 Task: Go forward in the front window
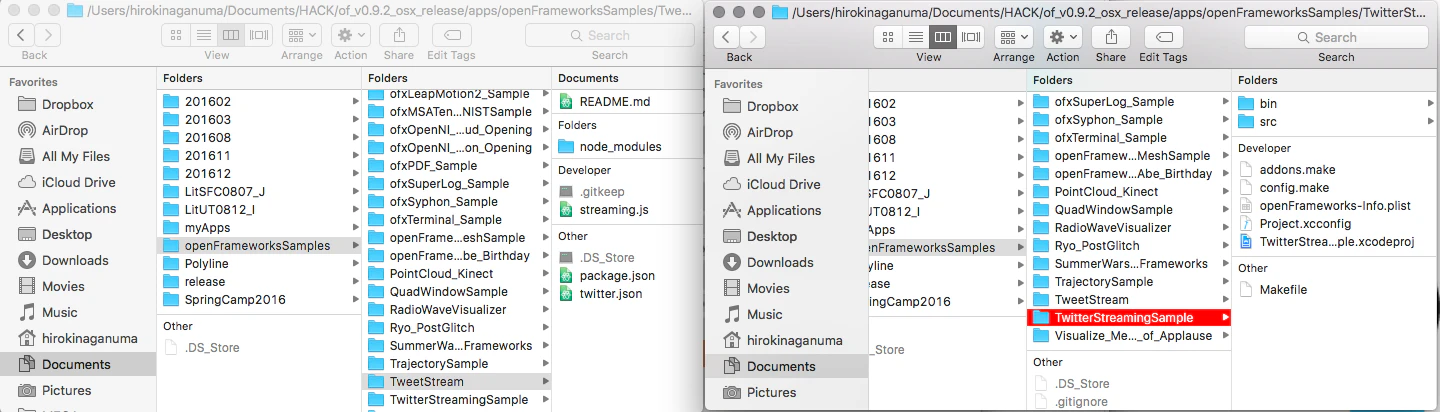click(x=752, y=37)
